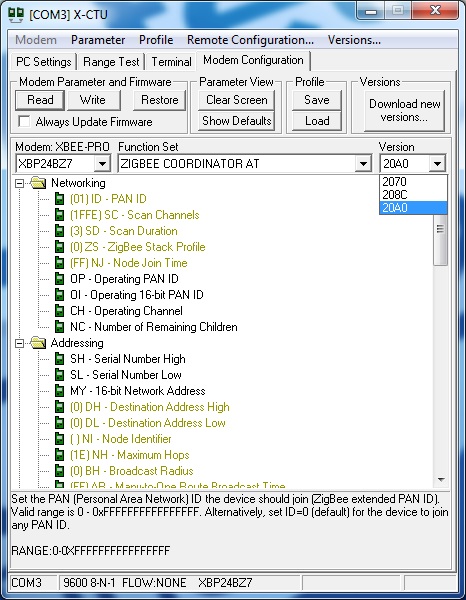
Task: Click the COM3 status bar entry
Action: tap(33, 583)
